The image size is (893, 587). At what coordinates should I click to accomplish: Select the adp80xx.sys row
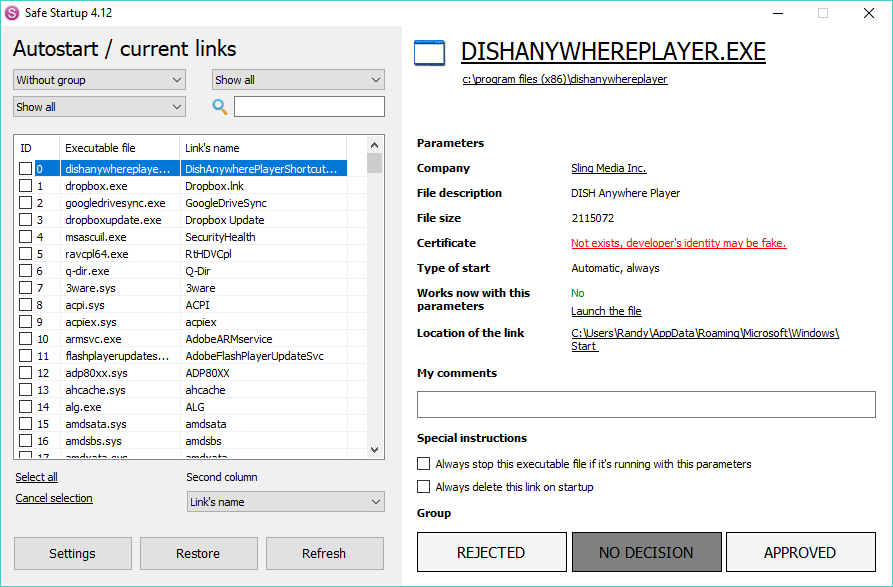[x=191, y=373]
